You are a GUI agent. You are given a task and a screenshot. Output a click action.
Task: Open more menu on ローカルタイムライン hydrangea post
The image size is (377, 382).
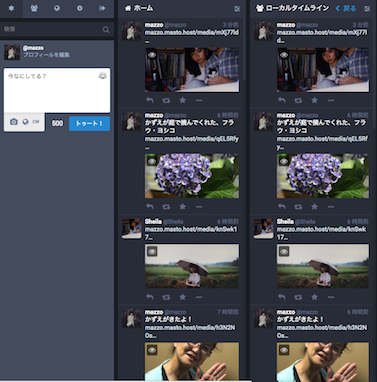coord(331,207)
